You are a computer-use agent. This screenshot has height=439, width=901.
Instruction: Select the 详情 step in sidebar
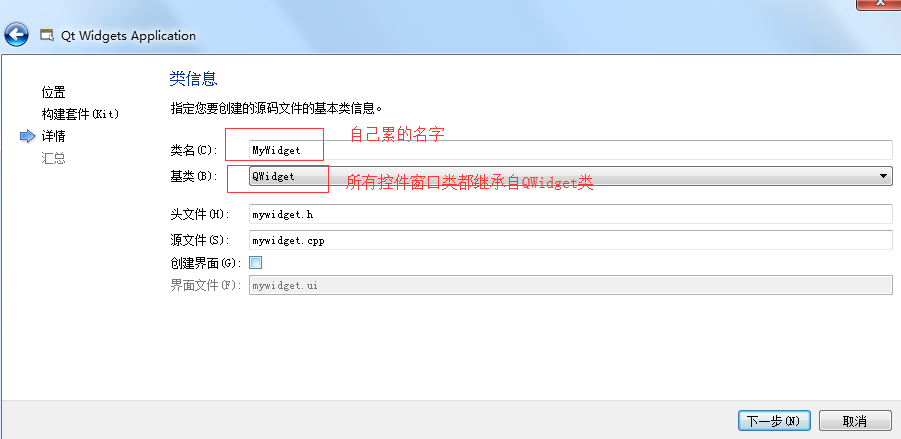(x=53, y=136)
